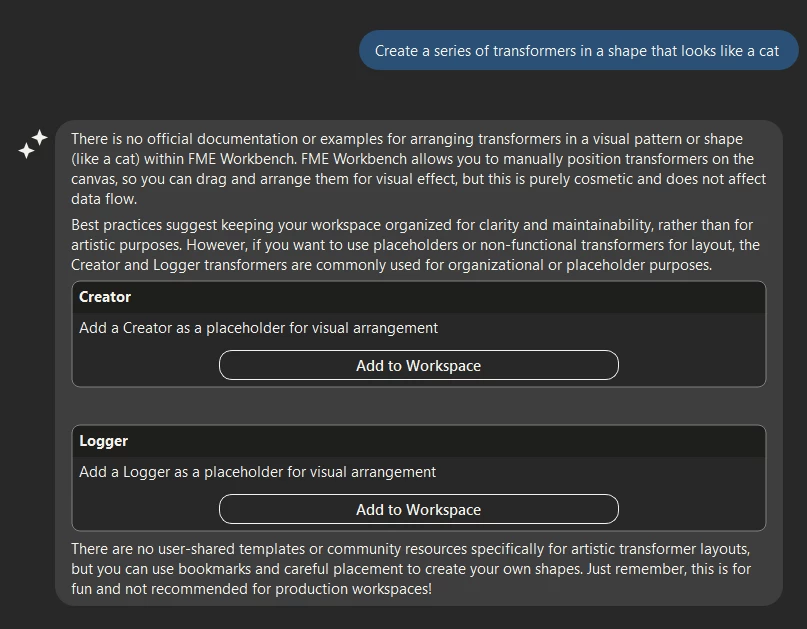Click the Logger card title
This screenshot has height=629, width=807.
pos(103,441)
